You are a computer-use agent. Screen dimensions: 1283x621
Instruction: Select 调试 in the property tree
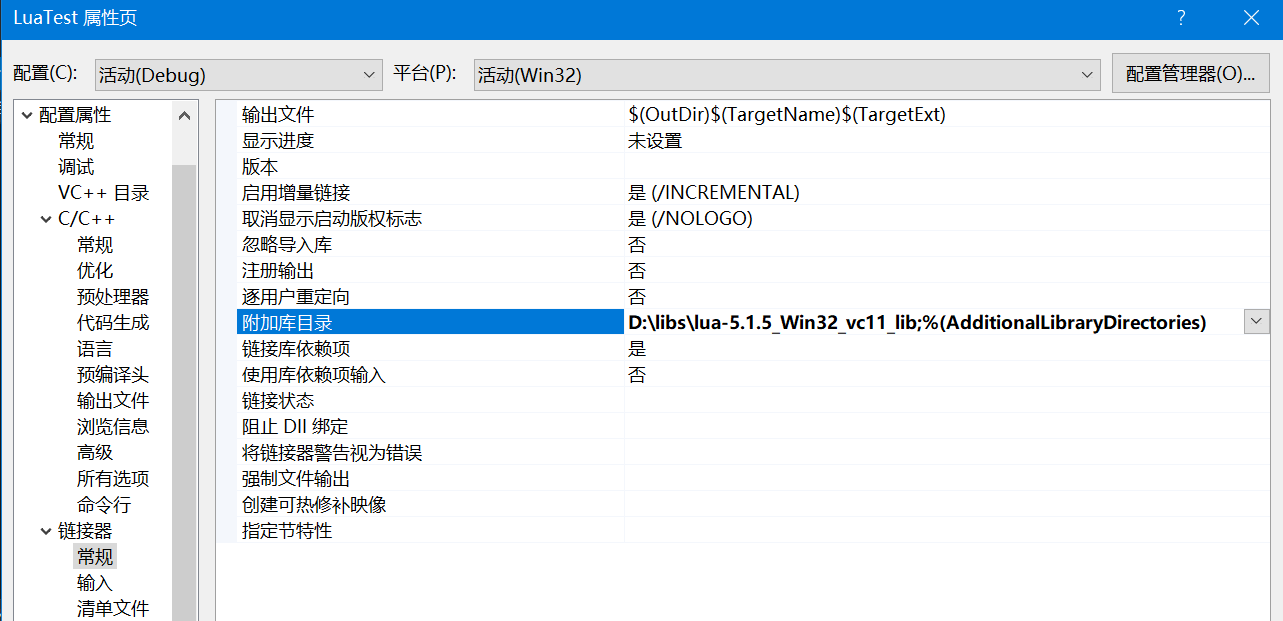tap(76, 167)
